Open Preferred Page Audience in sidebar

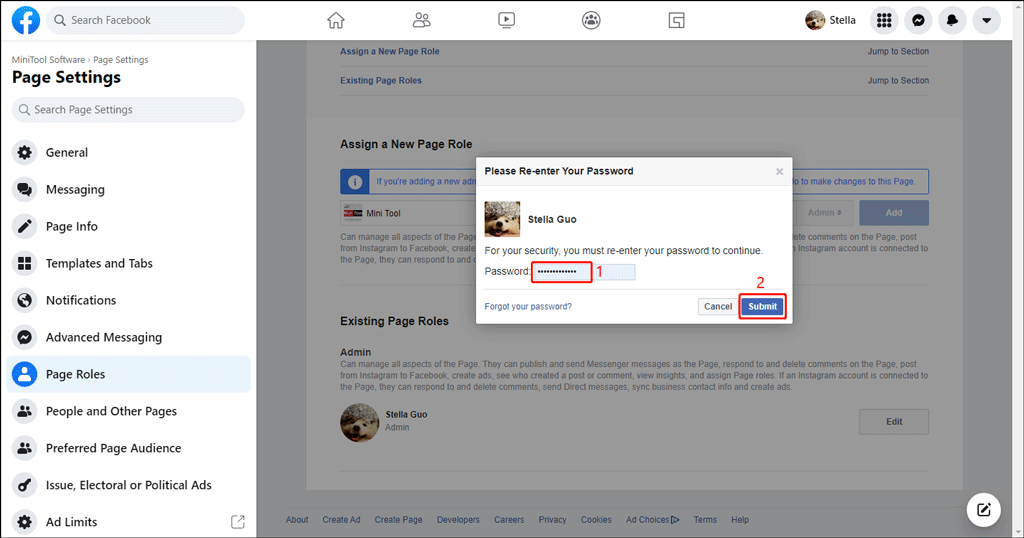tap(128, 448)
